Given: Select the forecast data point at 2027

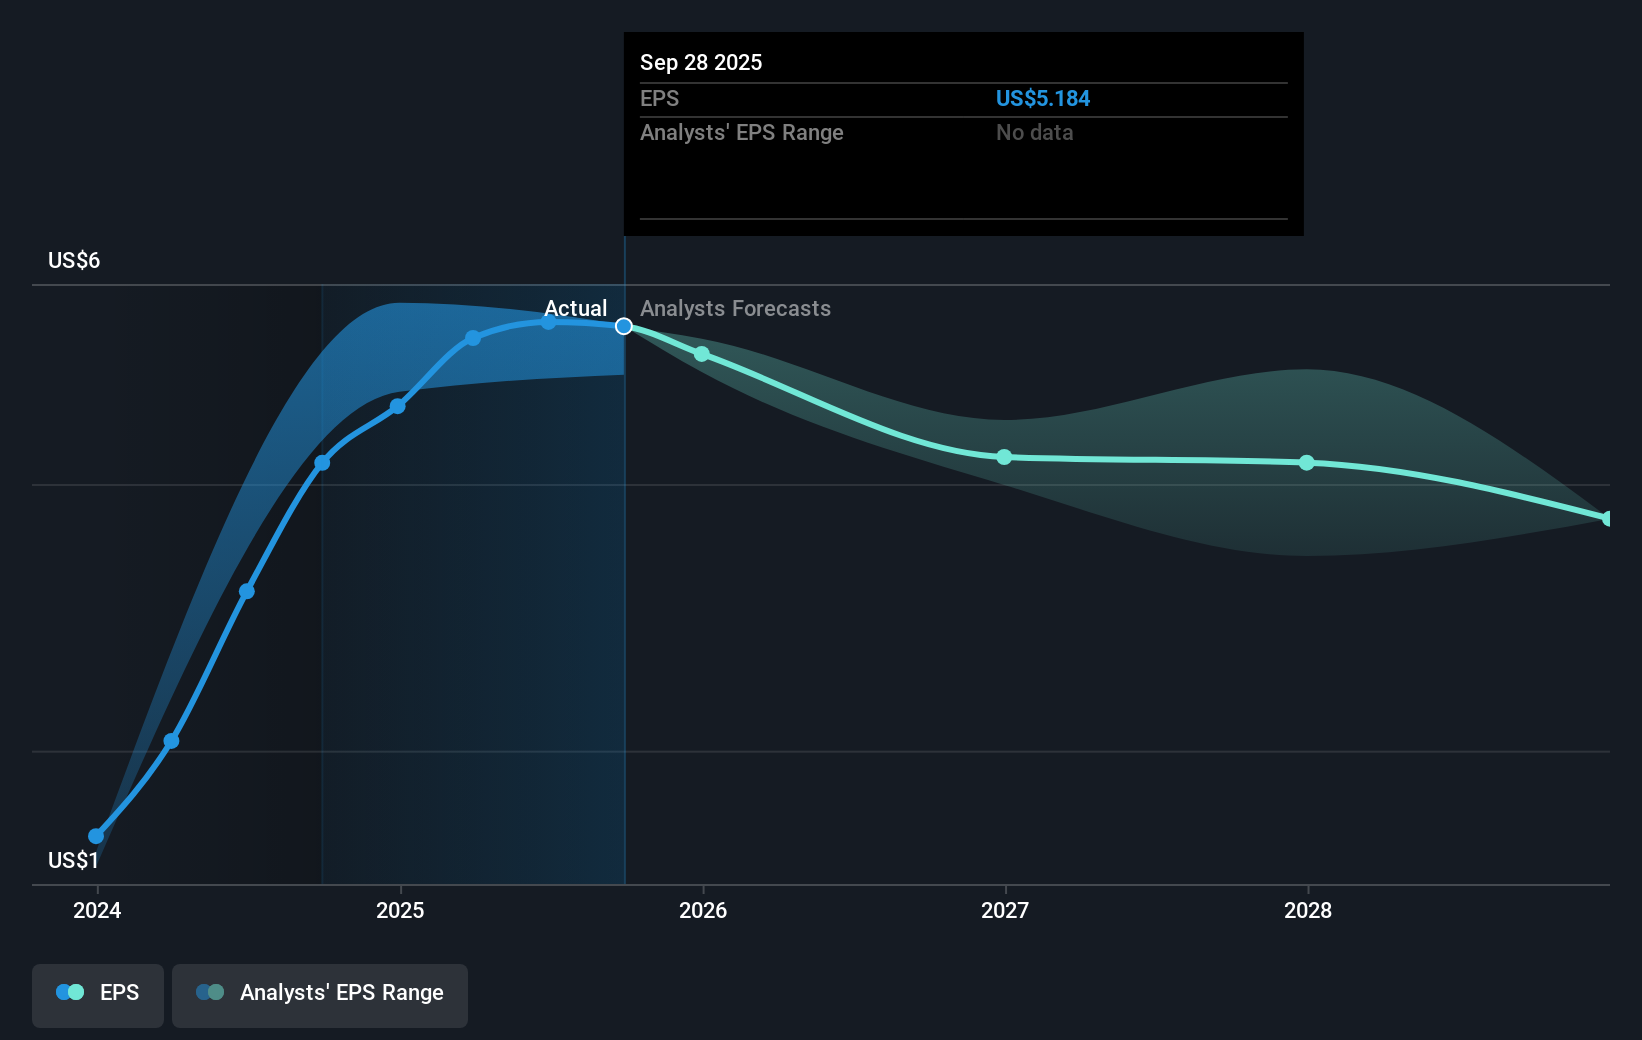Looking at the screenshot, I should pyautogui.click(x=1005, y=457).
